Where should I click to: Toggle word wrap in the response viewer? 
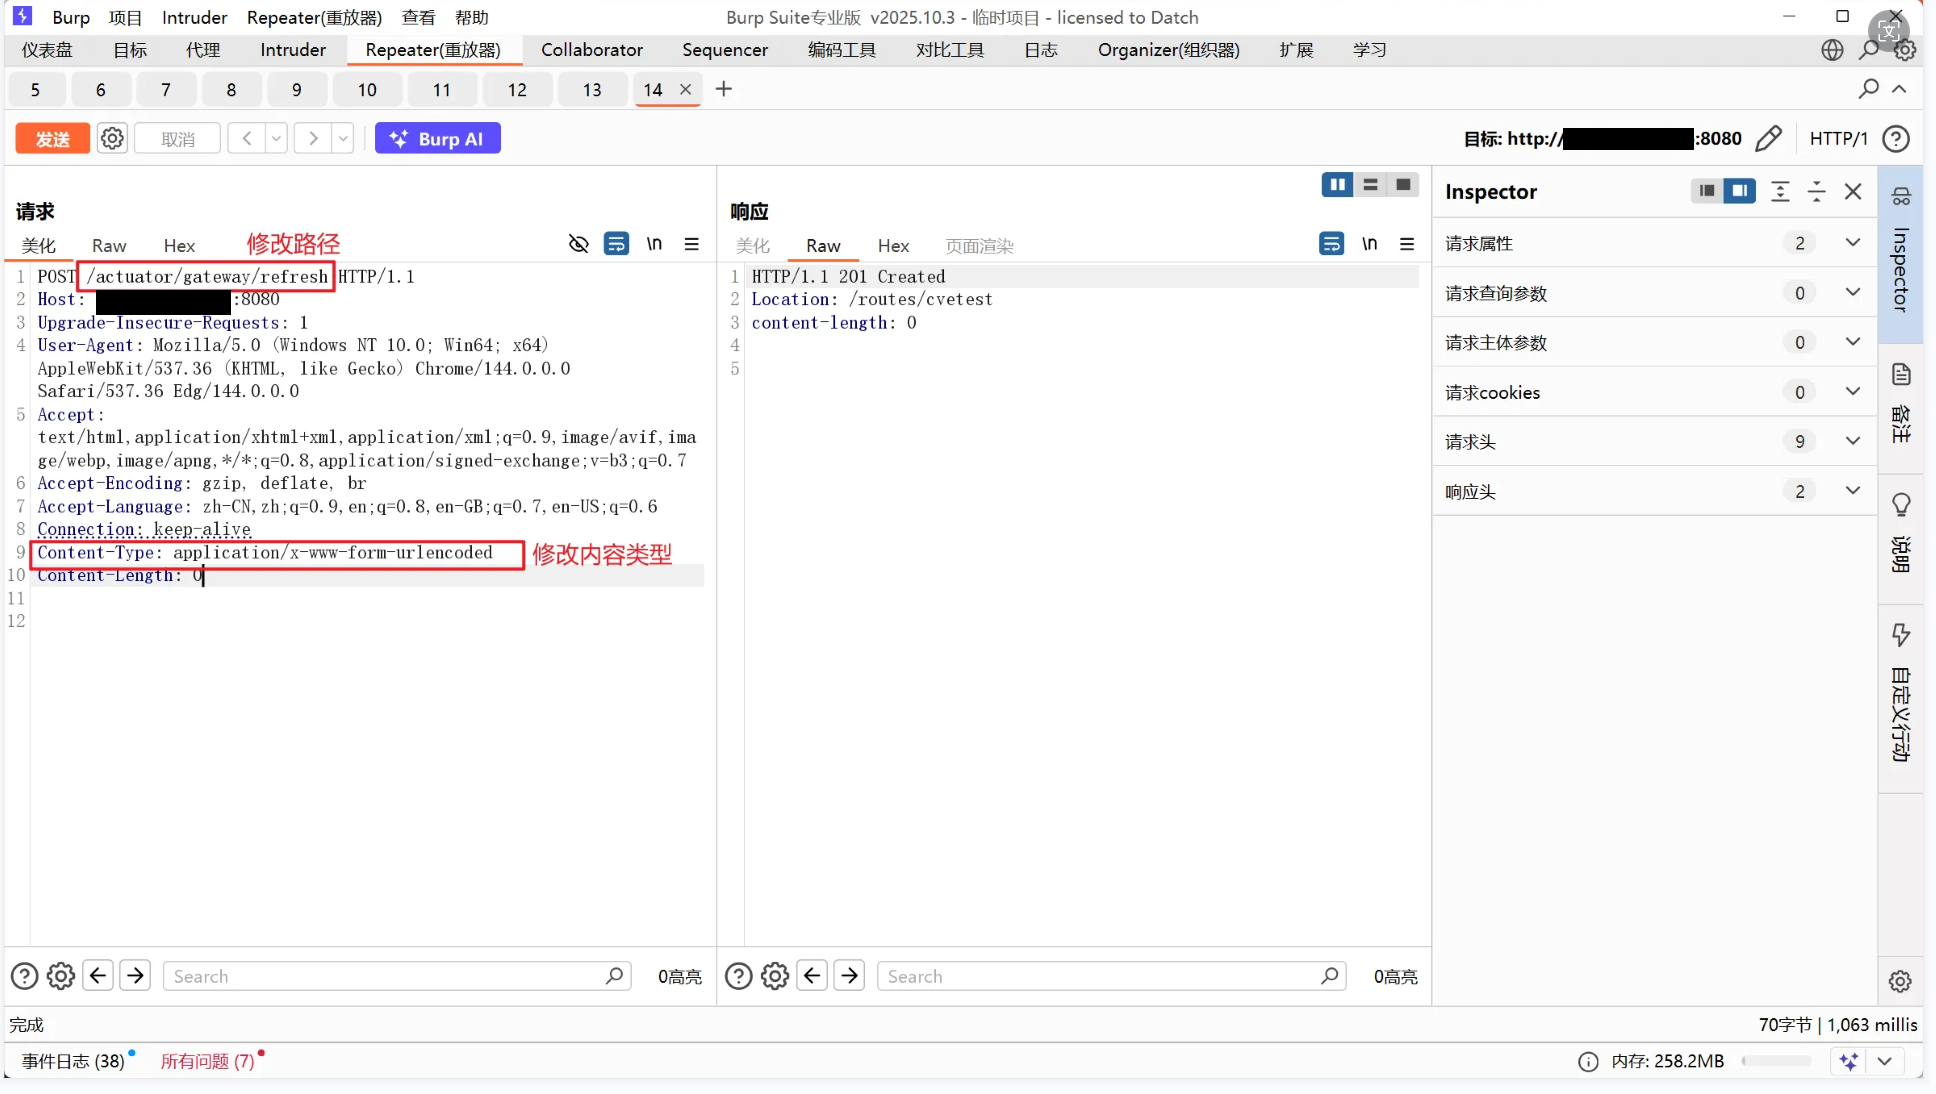pos(1331,244)
